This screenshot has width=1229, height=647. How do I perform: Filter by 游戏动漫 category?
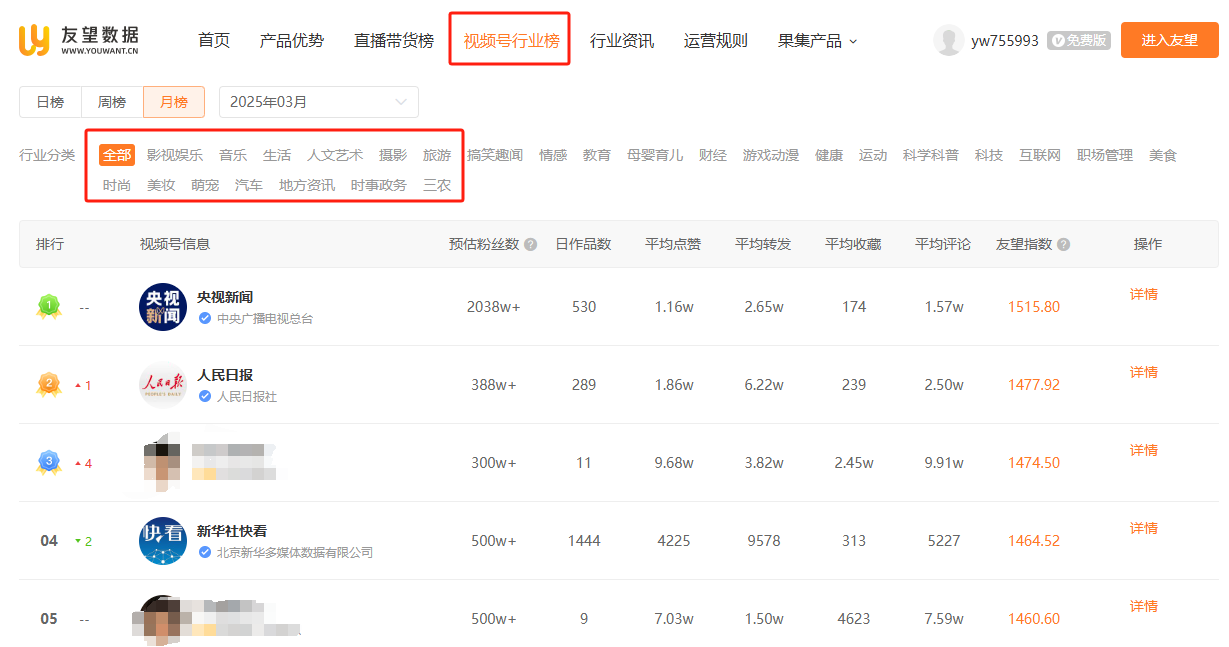point(771,155)
